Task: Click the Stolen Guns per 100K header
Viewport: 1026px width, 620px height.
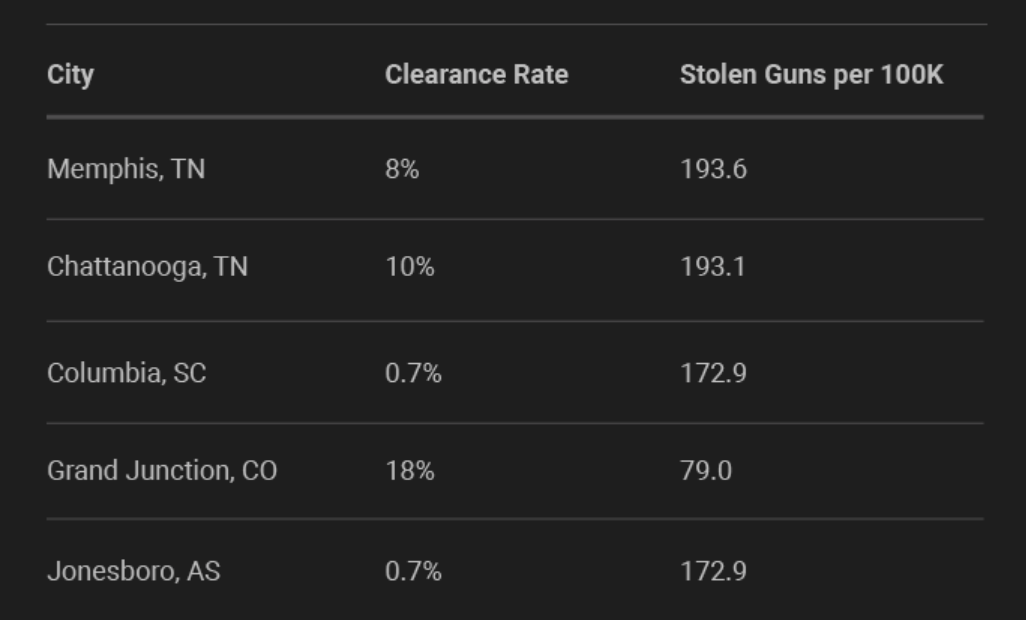Action: pos(811,75)
